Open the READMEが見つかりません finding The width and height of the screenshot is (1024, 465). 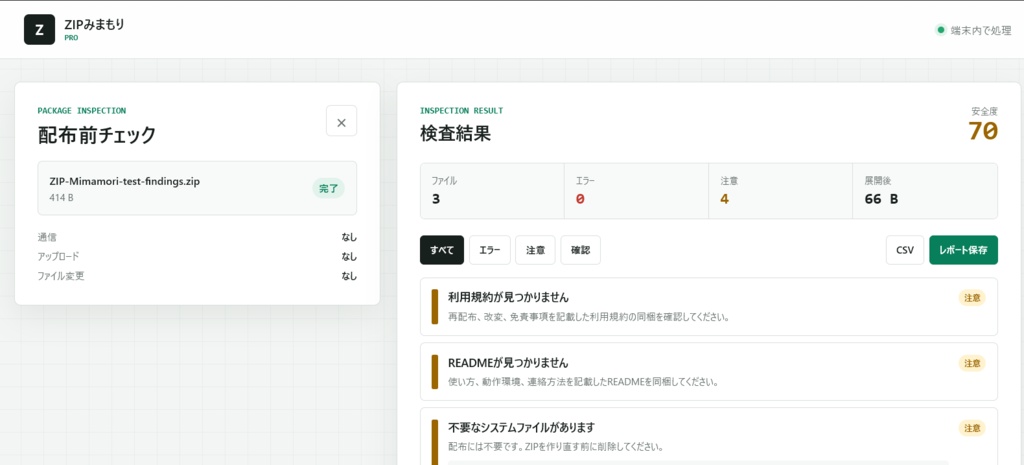coord(709,371)
